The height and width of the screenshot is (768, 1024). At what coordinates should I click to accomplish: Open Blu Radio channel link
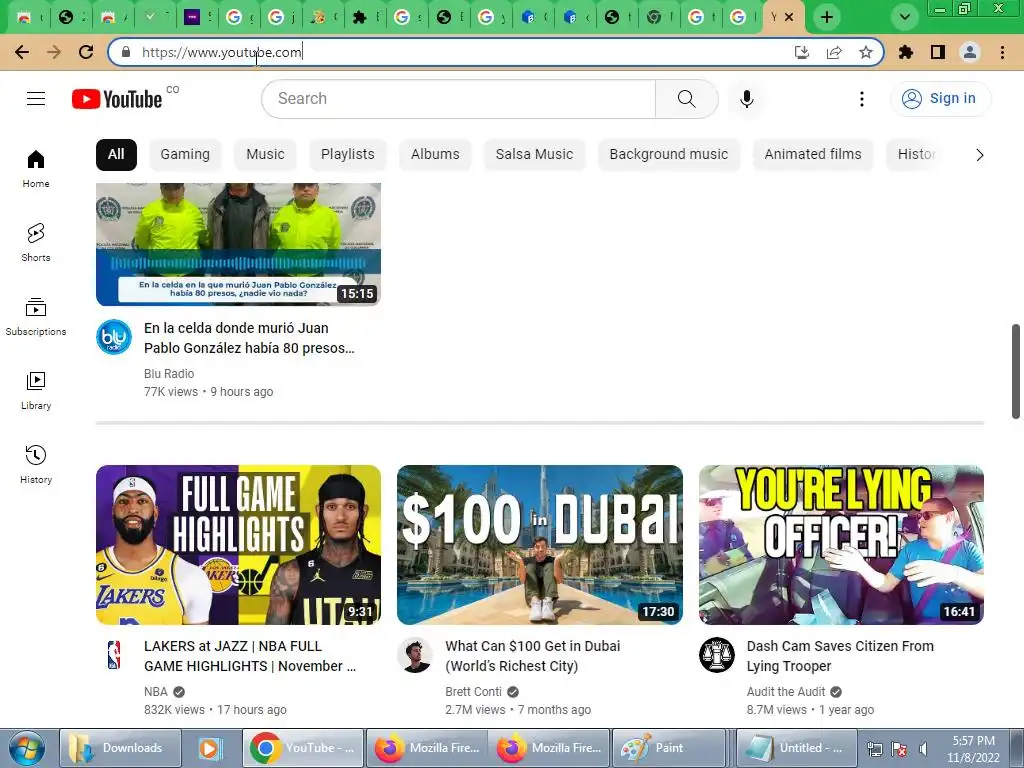click(x=168, y=374)
